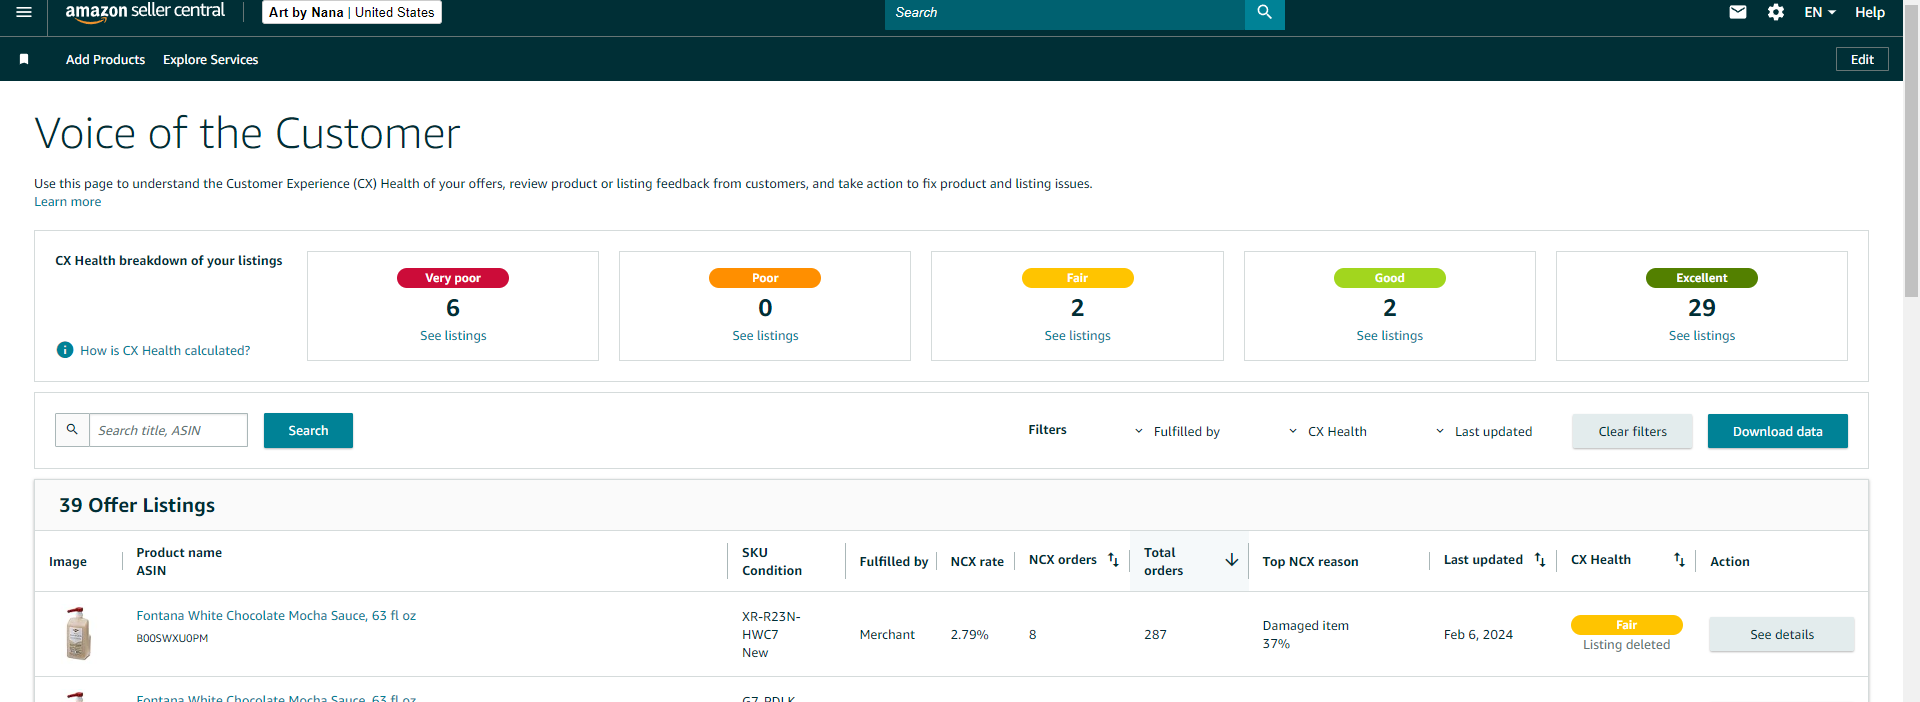Click the yellow Fair badge in summary
1920x702 pixels.
[x=1077, y=278]
